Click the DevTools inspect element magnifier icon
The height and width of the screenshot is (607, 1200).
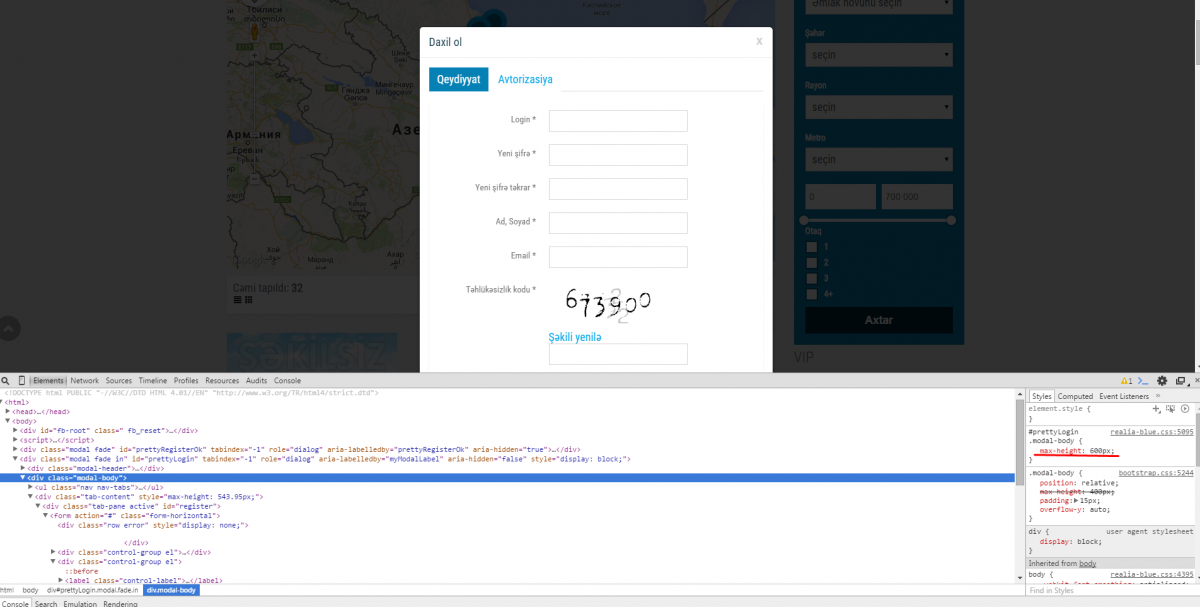[x=6, y=381]
